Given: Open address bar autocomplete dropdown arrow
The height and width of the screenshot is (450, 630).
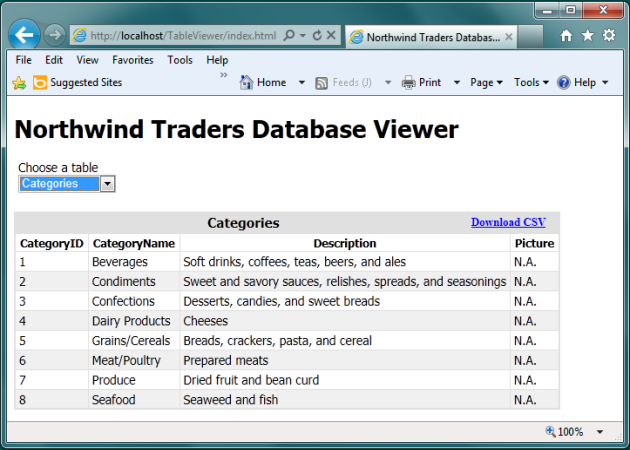Looking at the screenshot, I should click(303, 35).
